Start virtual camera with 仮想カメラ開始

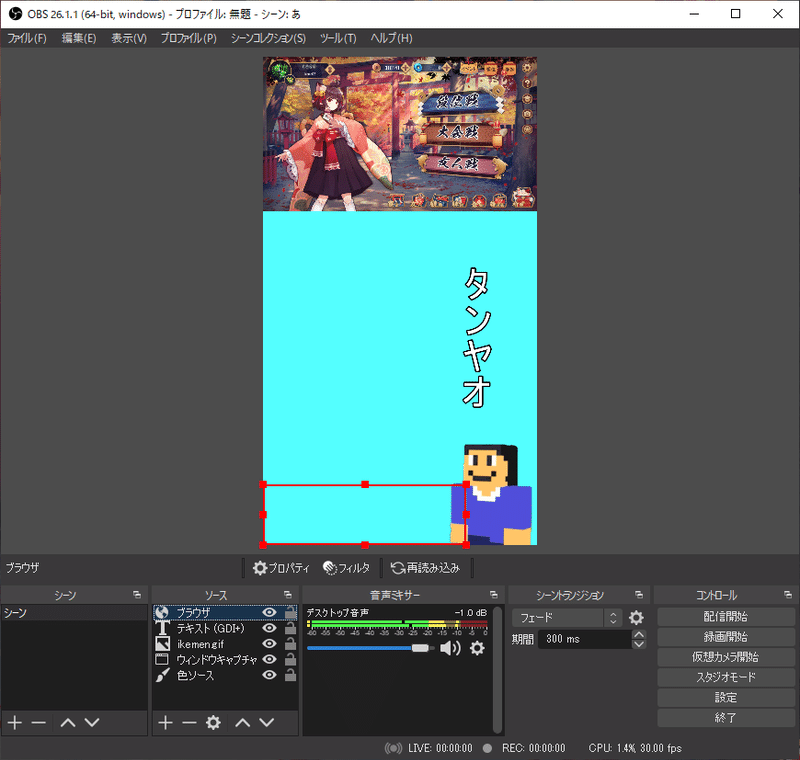click(x=726, y=657)
